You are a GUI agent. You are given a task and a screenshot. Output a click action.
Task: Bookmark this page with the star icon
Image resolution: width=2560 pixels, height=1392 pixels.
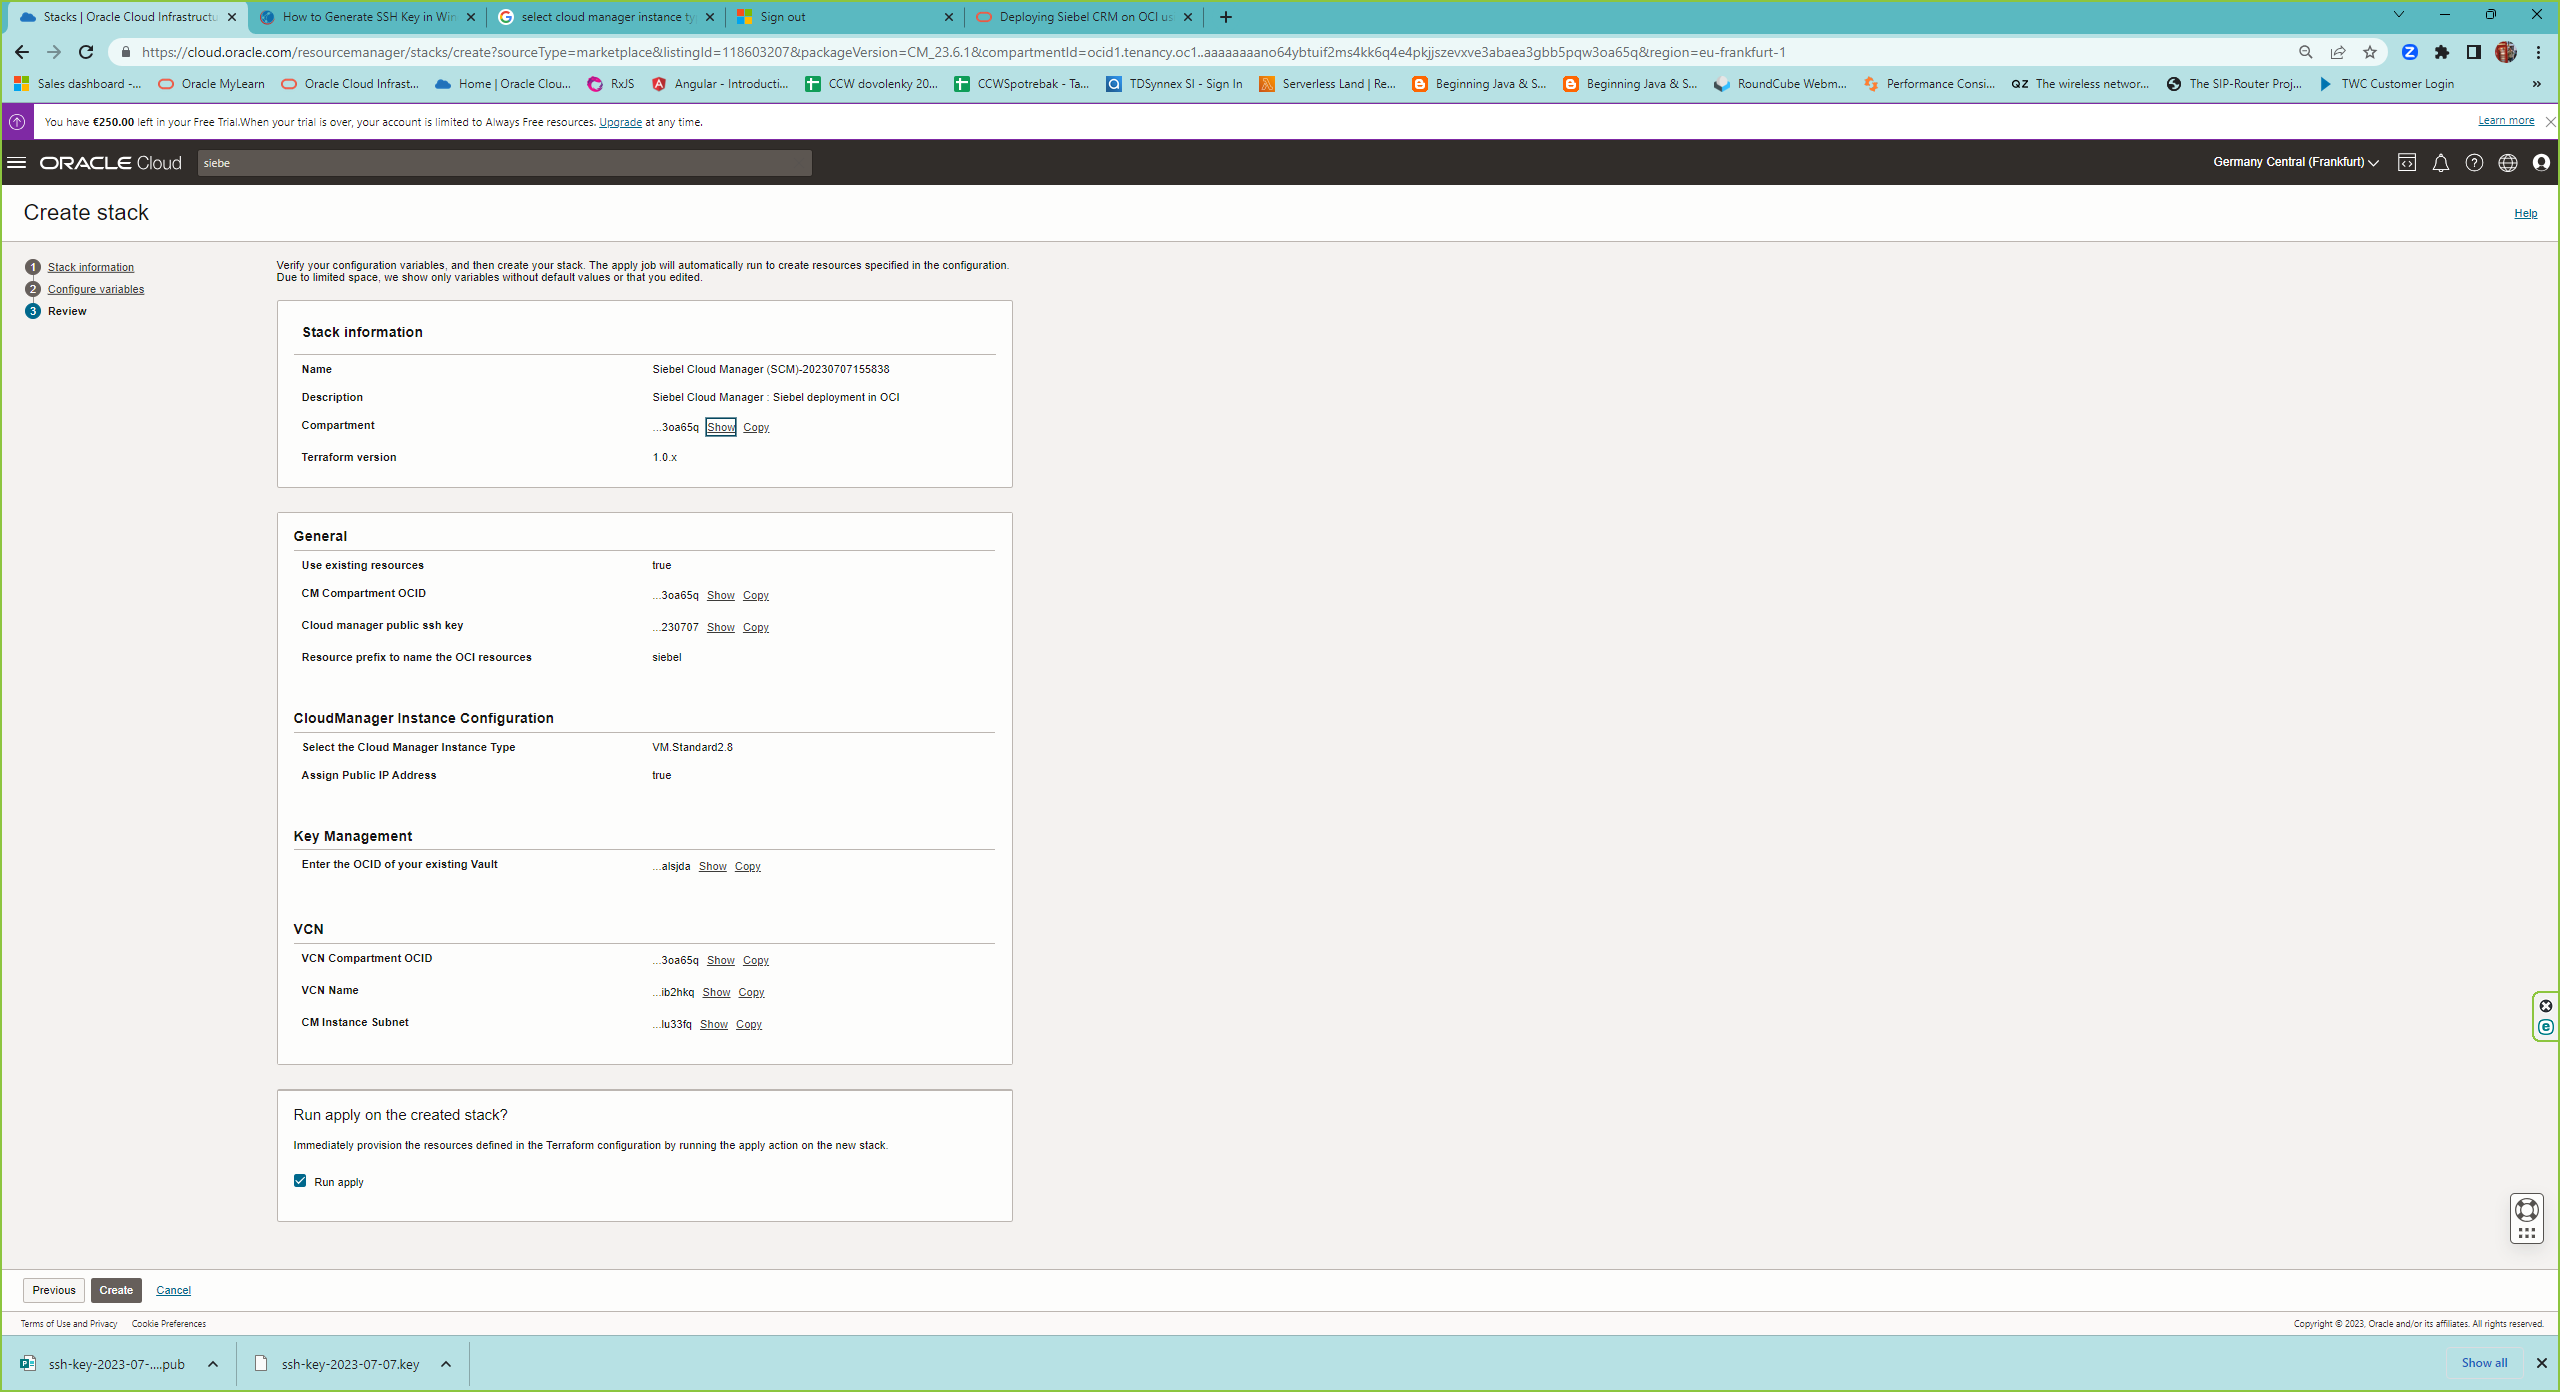[2370, 52]
